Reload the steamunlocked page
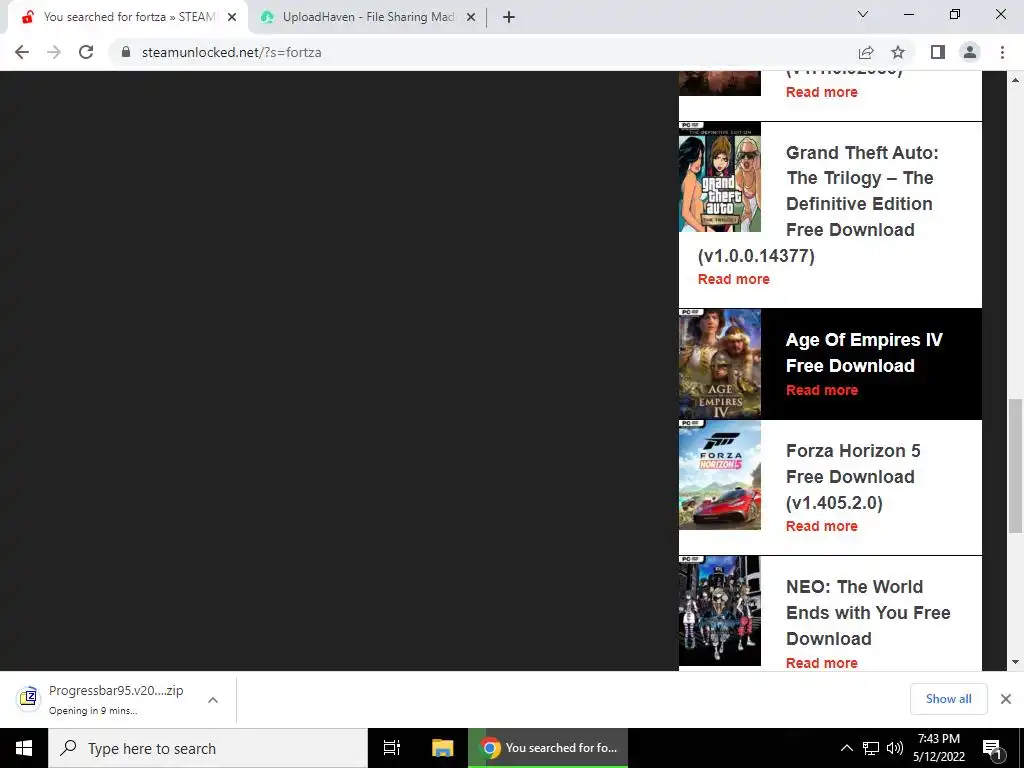 click(x=86, y=52)
